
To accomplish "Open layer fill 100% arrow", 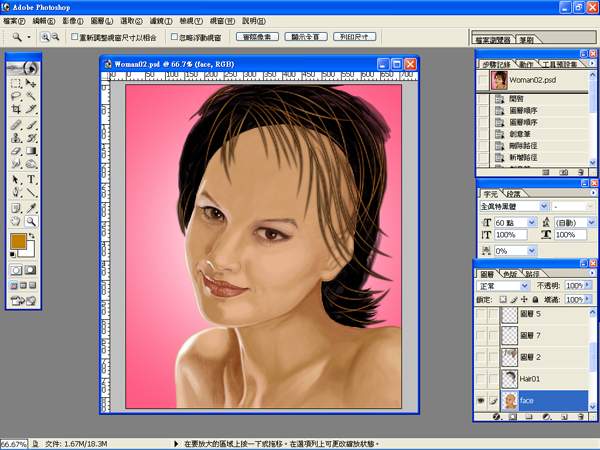I will [x=588, y=299].
